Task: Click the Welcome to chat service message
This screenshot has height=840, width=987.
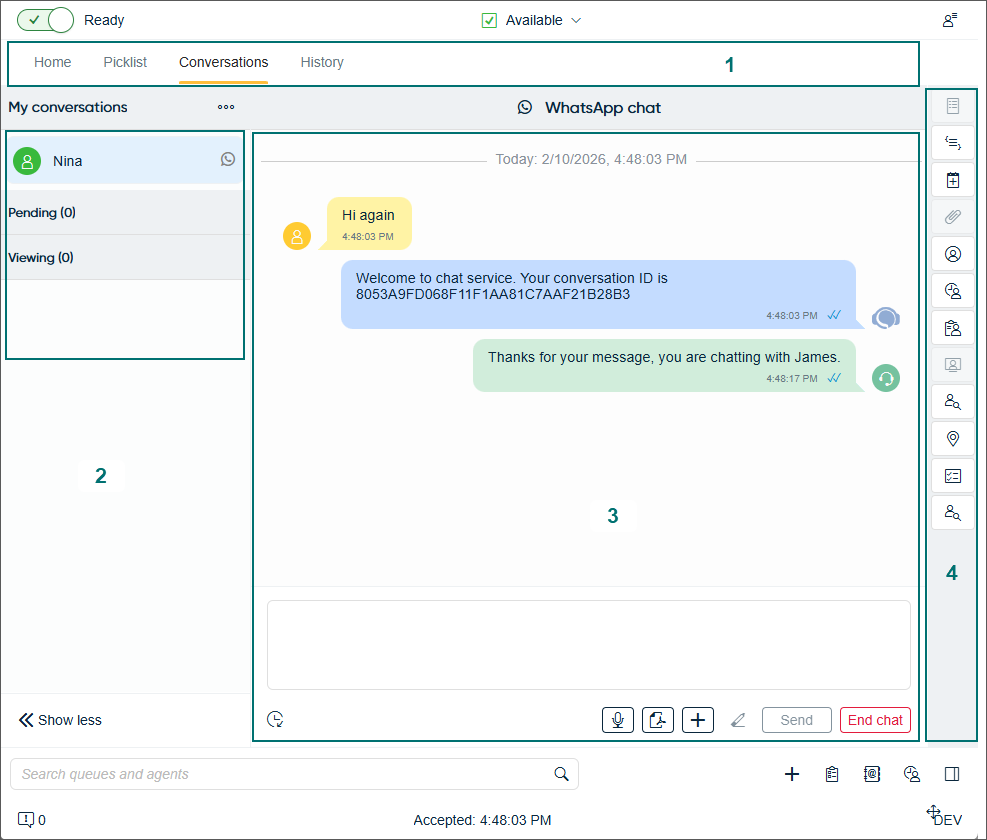Action: point(598,294)
